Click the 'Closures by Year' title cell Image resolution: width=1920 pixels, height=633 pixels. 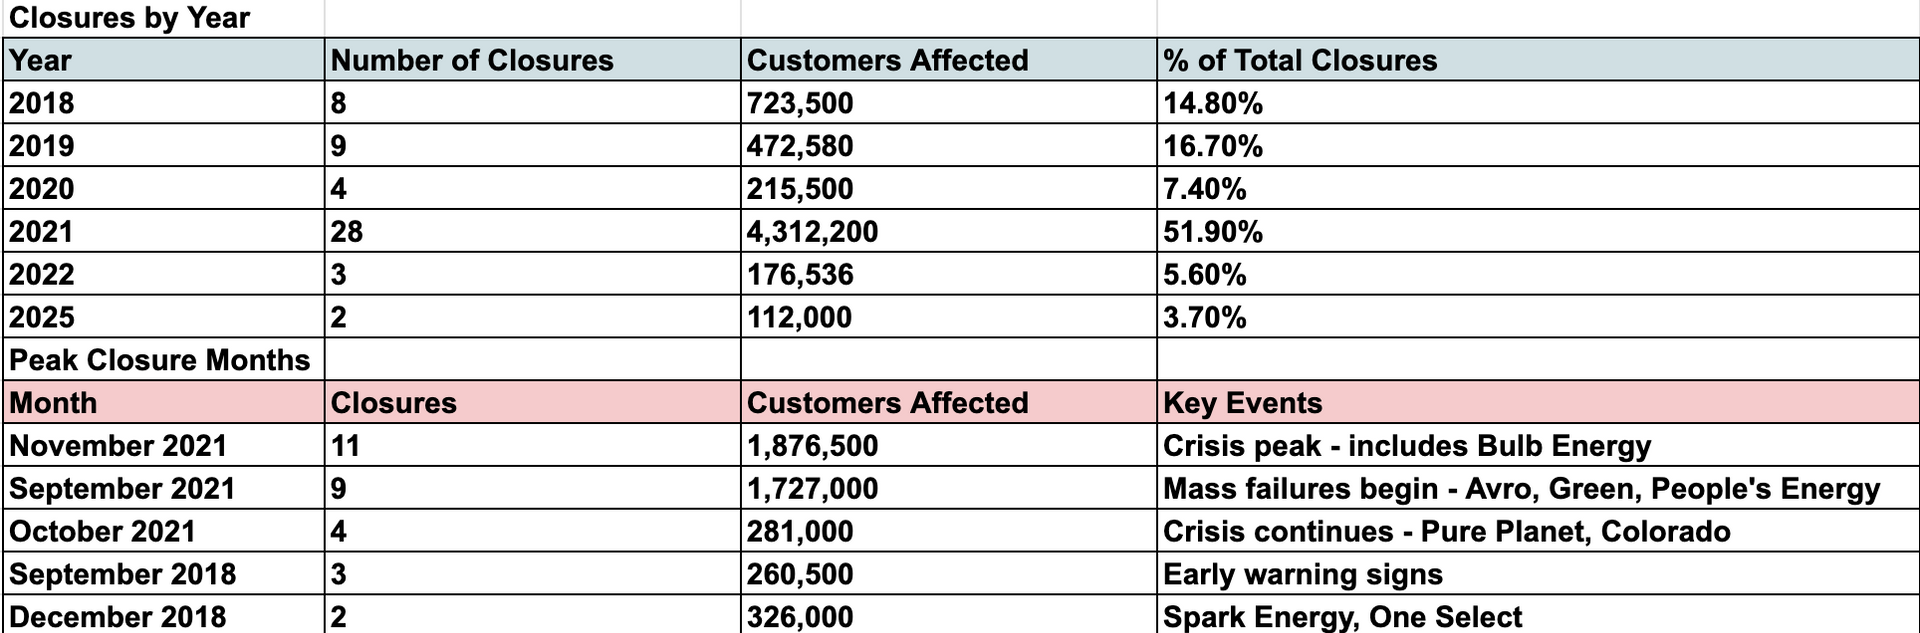coord(129,18)
